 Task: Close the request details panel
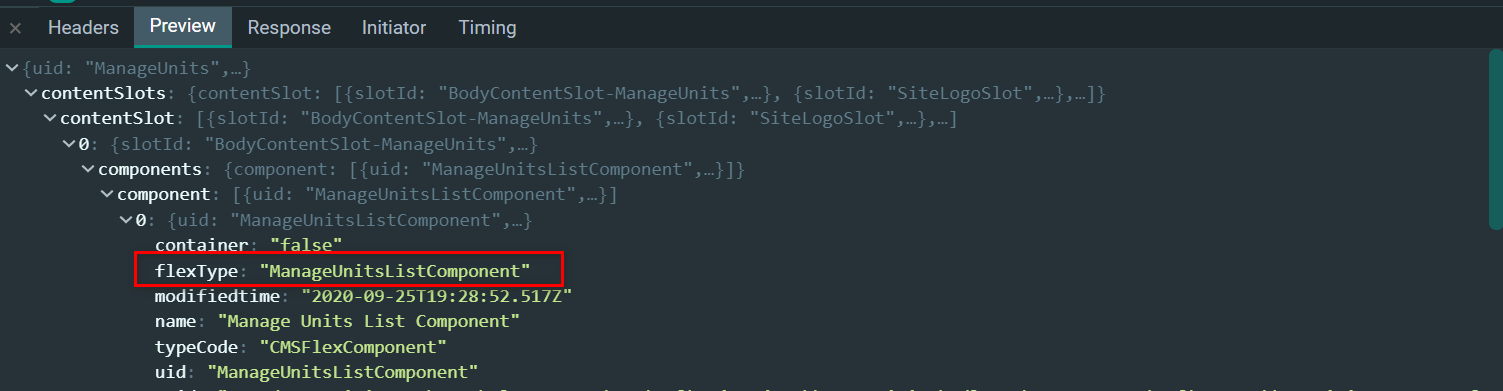[x=15, y=29]
